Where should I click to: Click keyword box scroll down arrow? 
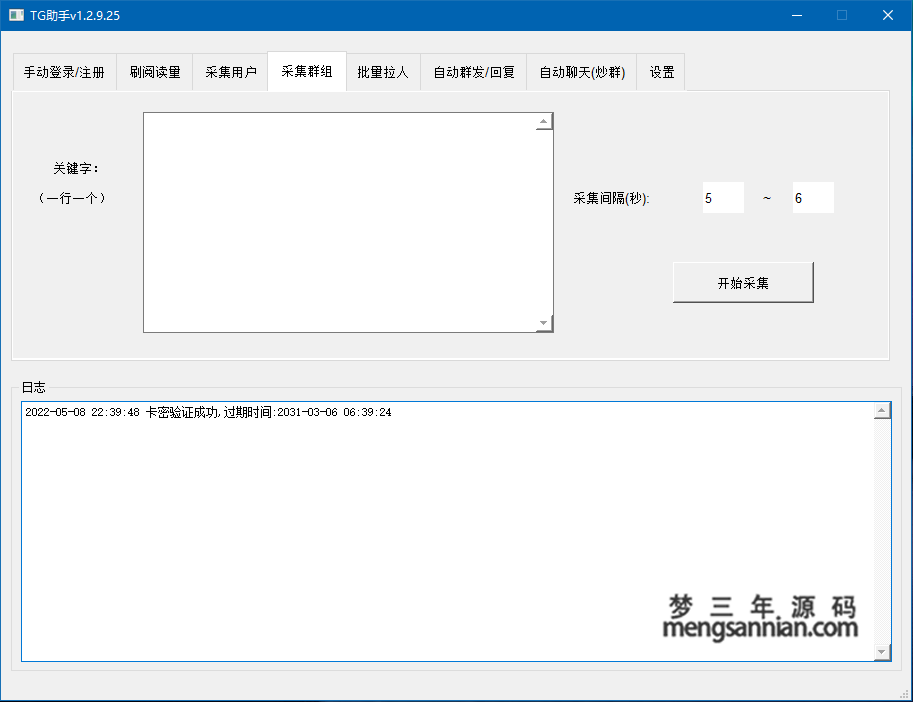pyautogui.click(x=544, y=323)
